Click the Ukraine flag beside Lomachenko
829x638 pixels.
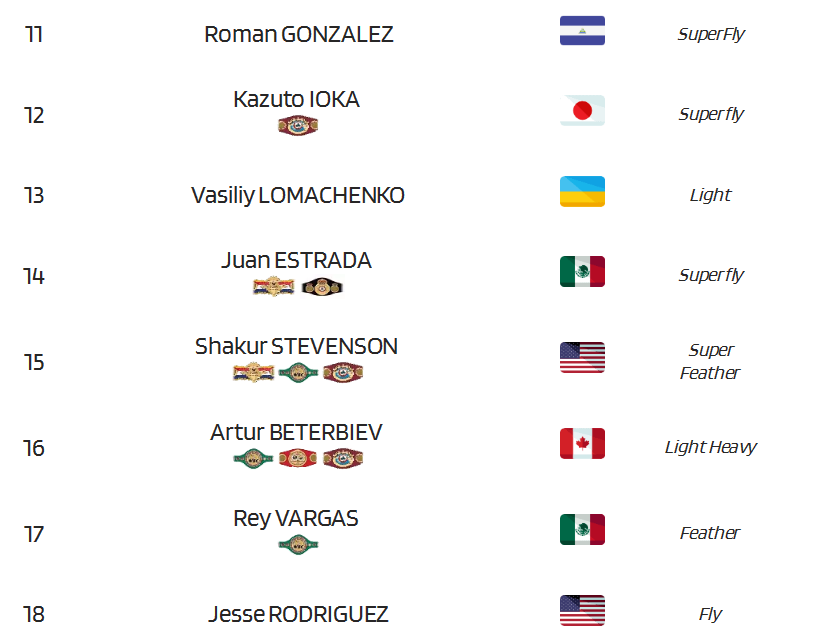(x=582, y=191)
